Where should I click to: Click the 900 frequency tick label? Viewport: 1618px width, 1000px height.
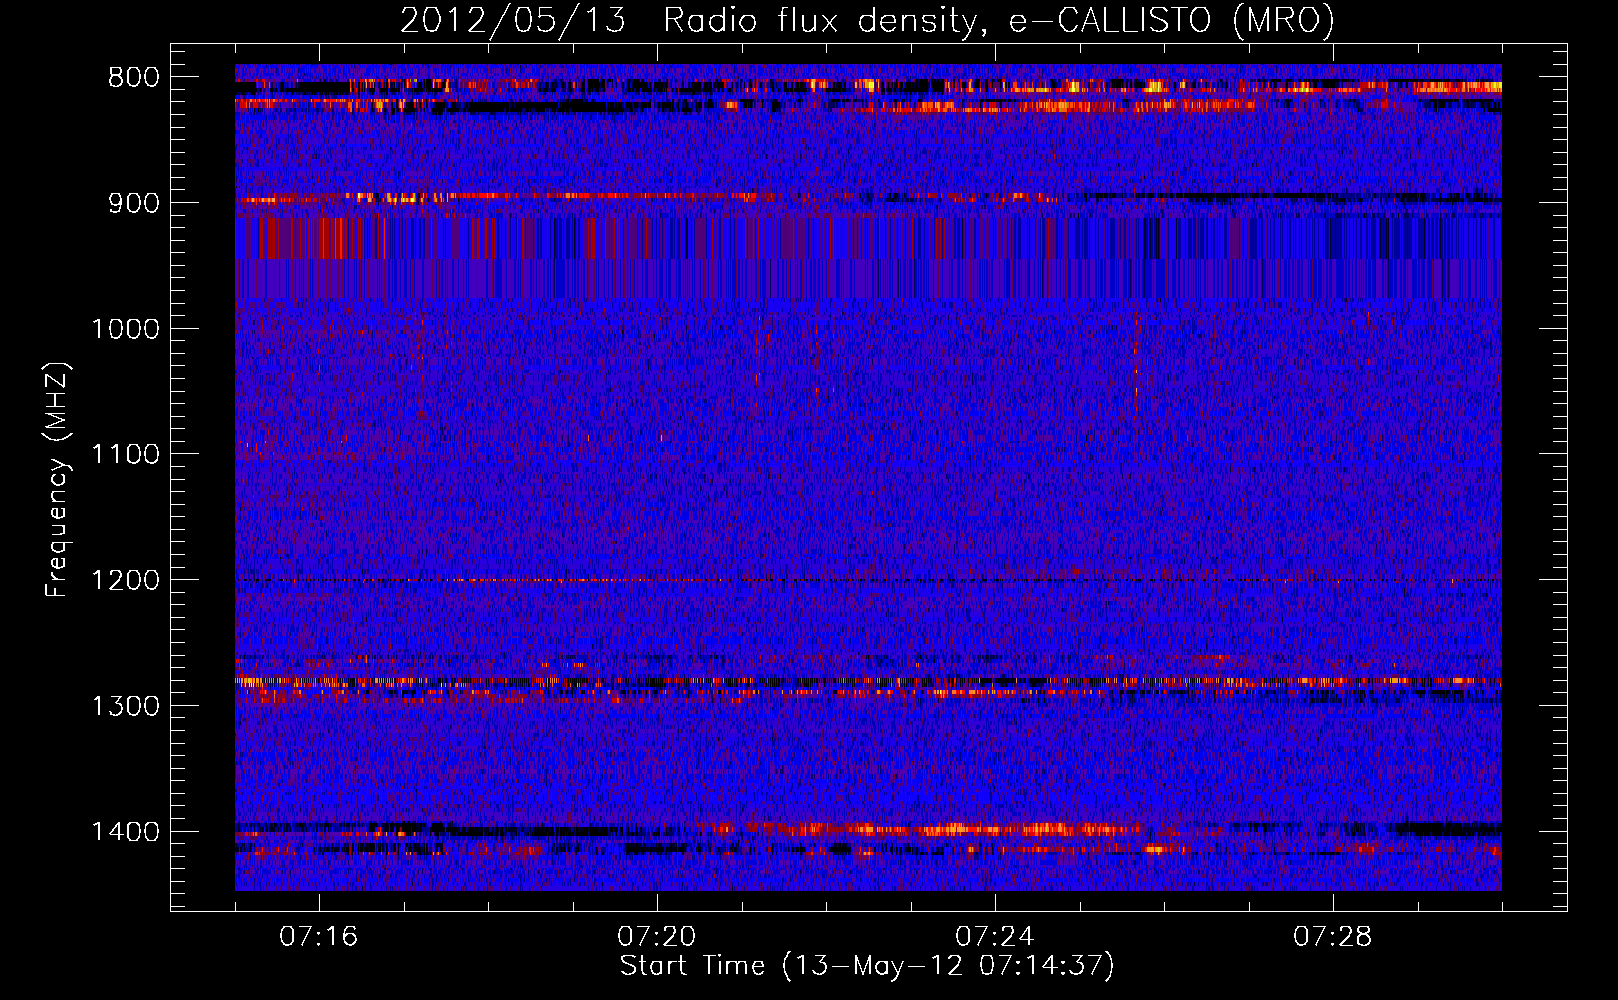(x=133, y=203)
